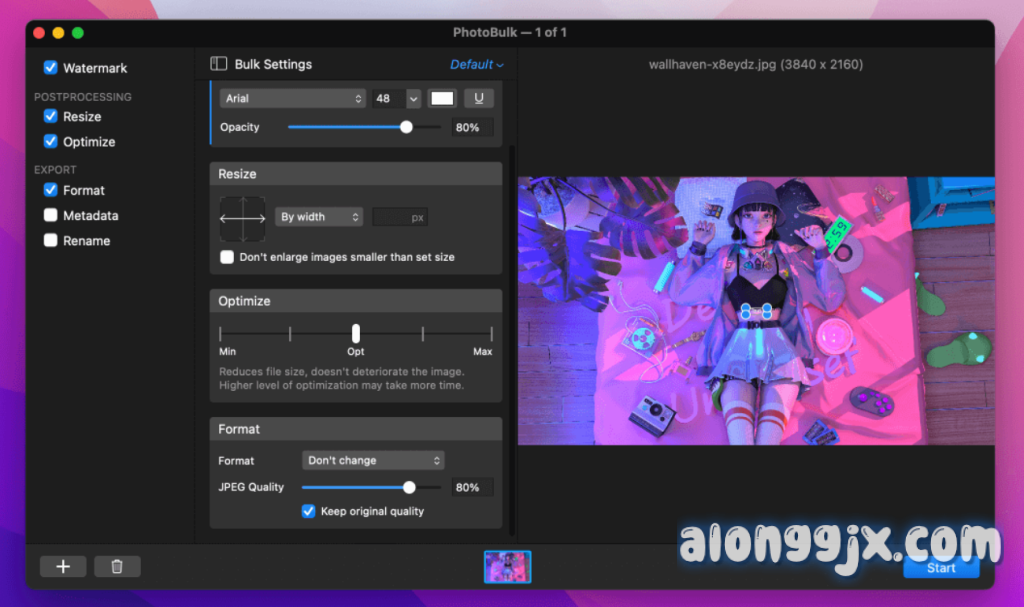The height and width of the screenshot is (607, 1024).
Task: Click the resize pixel value input field
Action: tap(399, 217)
